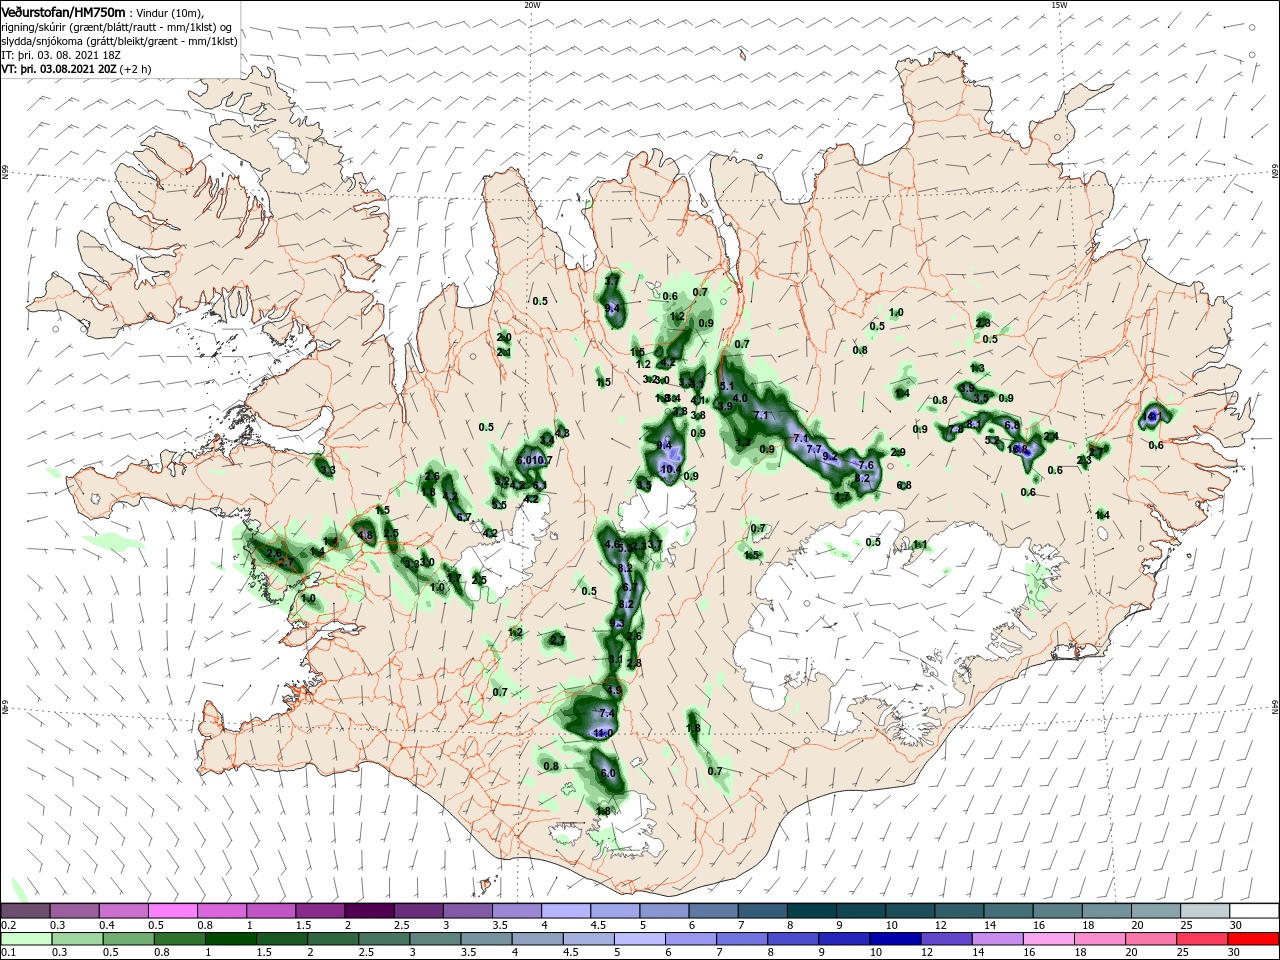Image resolution: width=1280 pixels, height=960 pixels.
Task: Pick the medium green 0.5 swatch in rain legend
Action: [128, 939]
